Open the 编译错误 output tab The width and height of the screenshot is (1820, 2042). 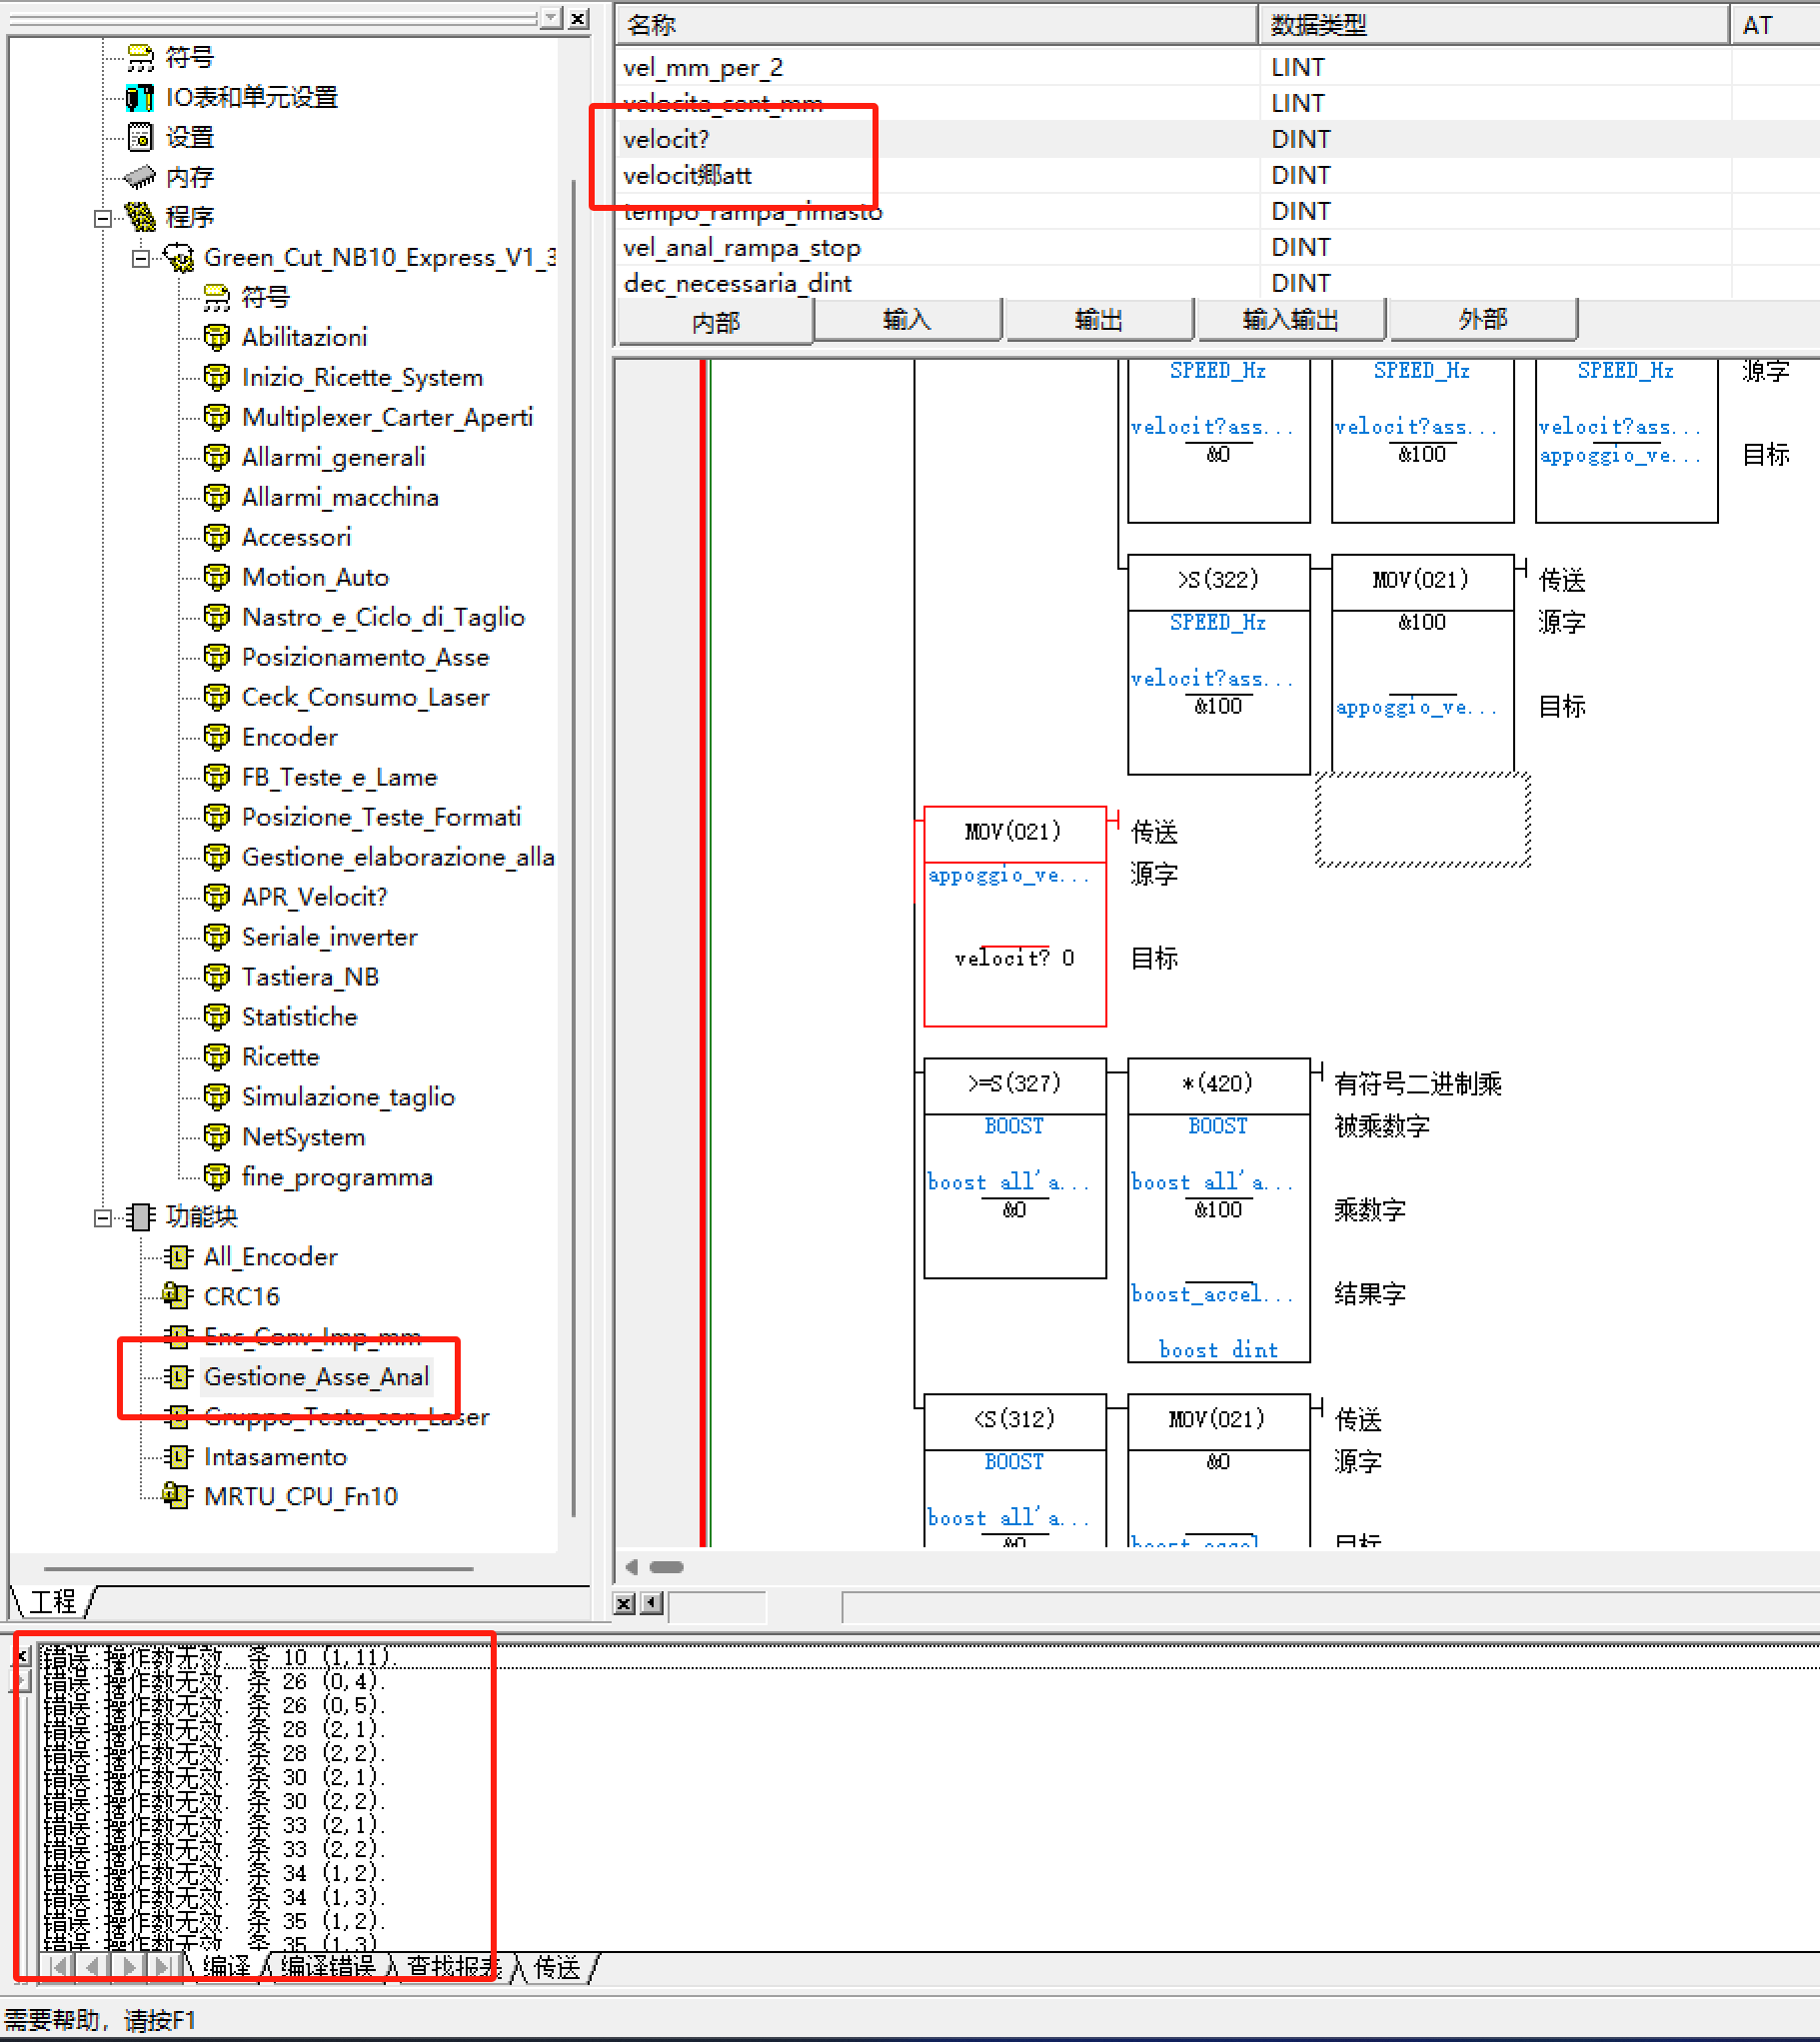pyautogui.click(x=327, y=1967)
